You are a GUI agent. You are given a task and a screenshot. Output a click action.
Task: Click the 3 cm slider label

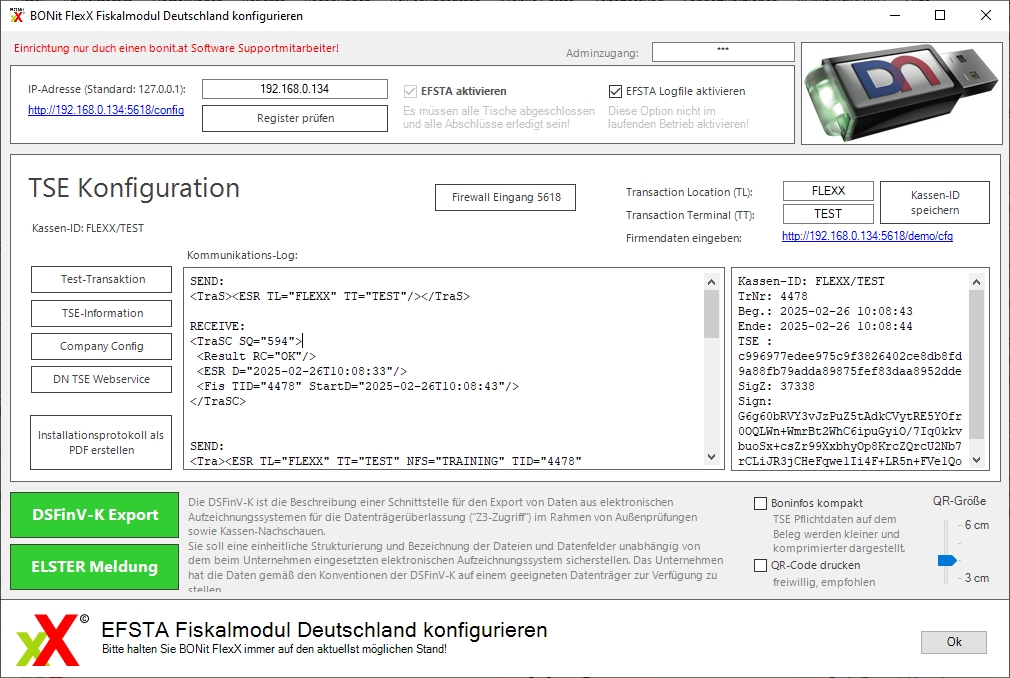click(977, 578)
